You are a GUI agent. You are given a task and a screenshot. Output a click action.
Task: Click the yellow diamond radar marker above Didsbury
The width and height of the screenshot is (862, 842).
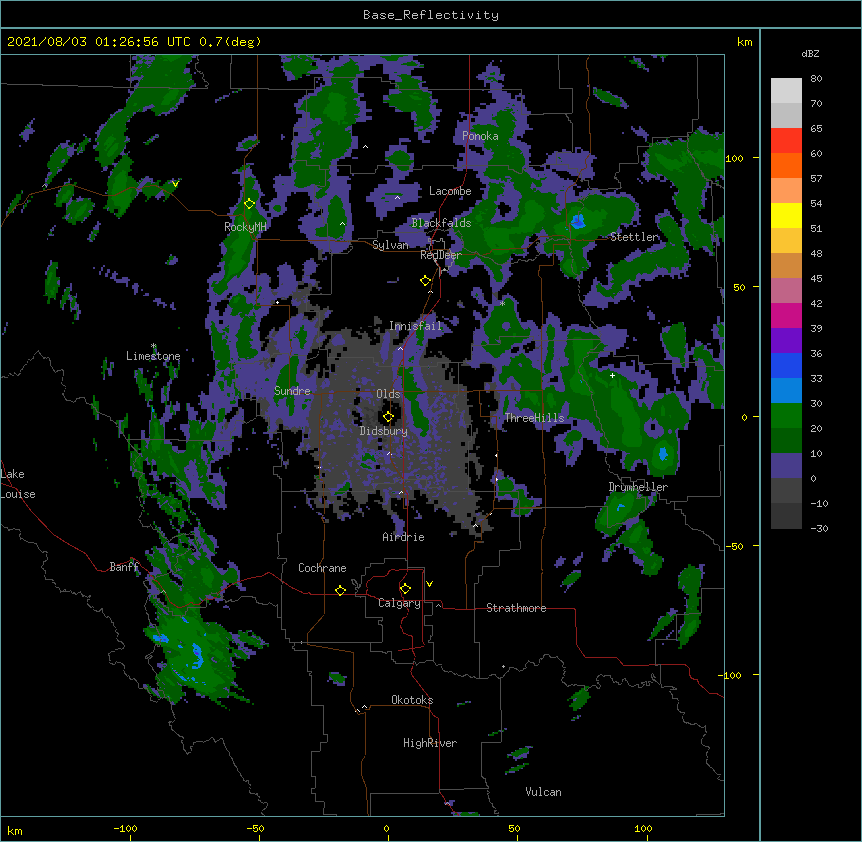[x=388, y=417]
